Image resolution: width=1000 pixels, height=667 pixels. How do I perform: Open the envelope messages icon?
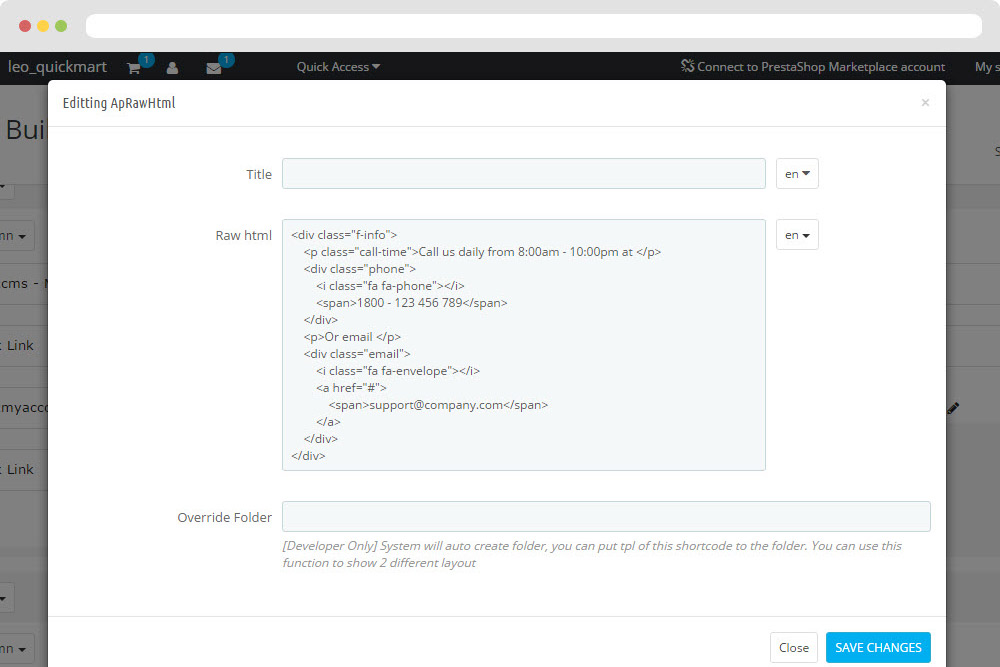[213, 68]
